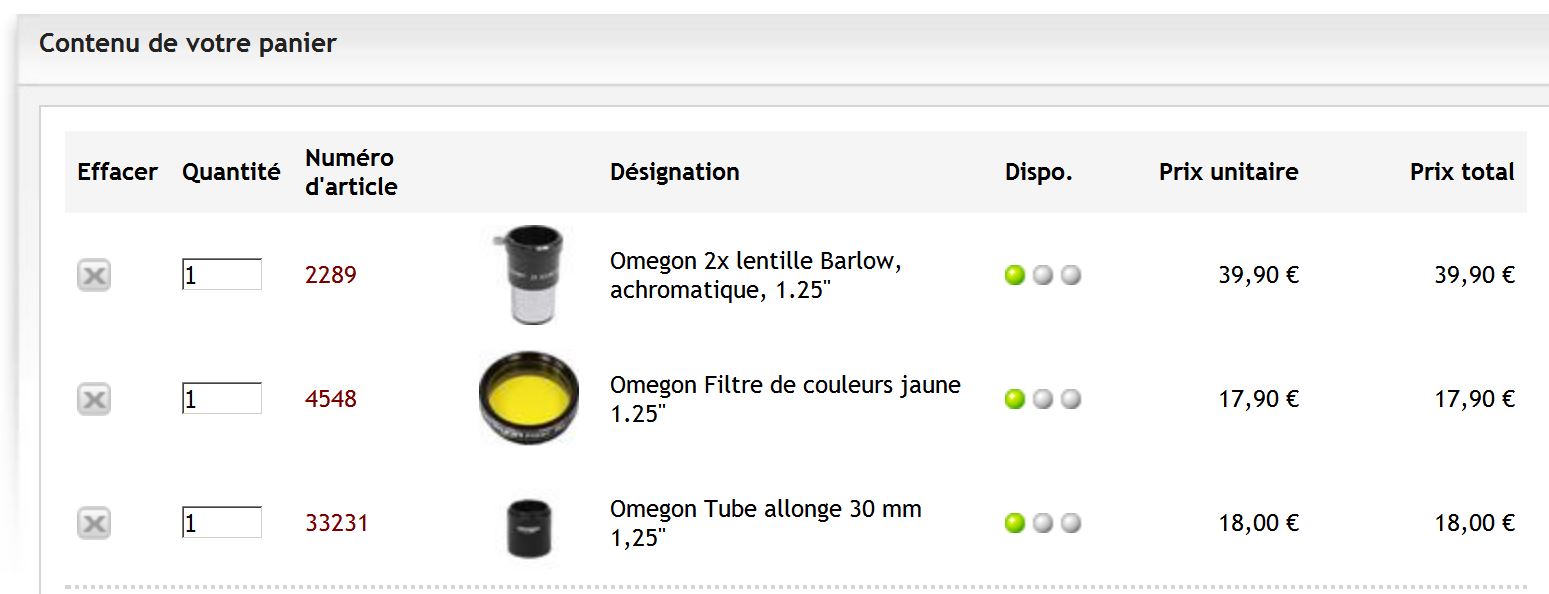Remove the Tube allonge 30 mm item
The height and width of the screenshot is (594, 1549).
94,523
